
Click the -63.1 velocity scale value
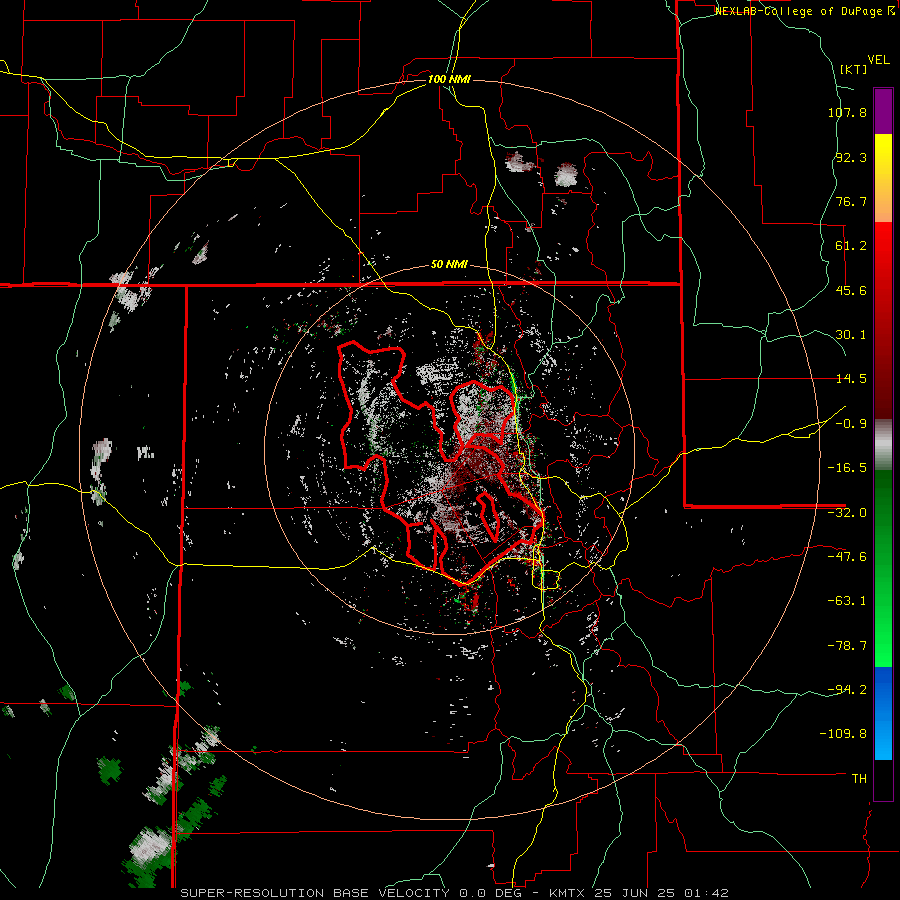click(x=847, y=601)
